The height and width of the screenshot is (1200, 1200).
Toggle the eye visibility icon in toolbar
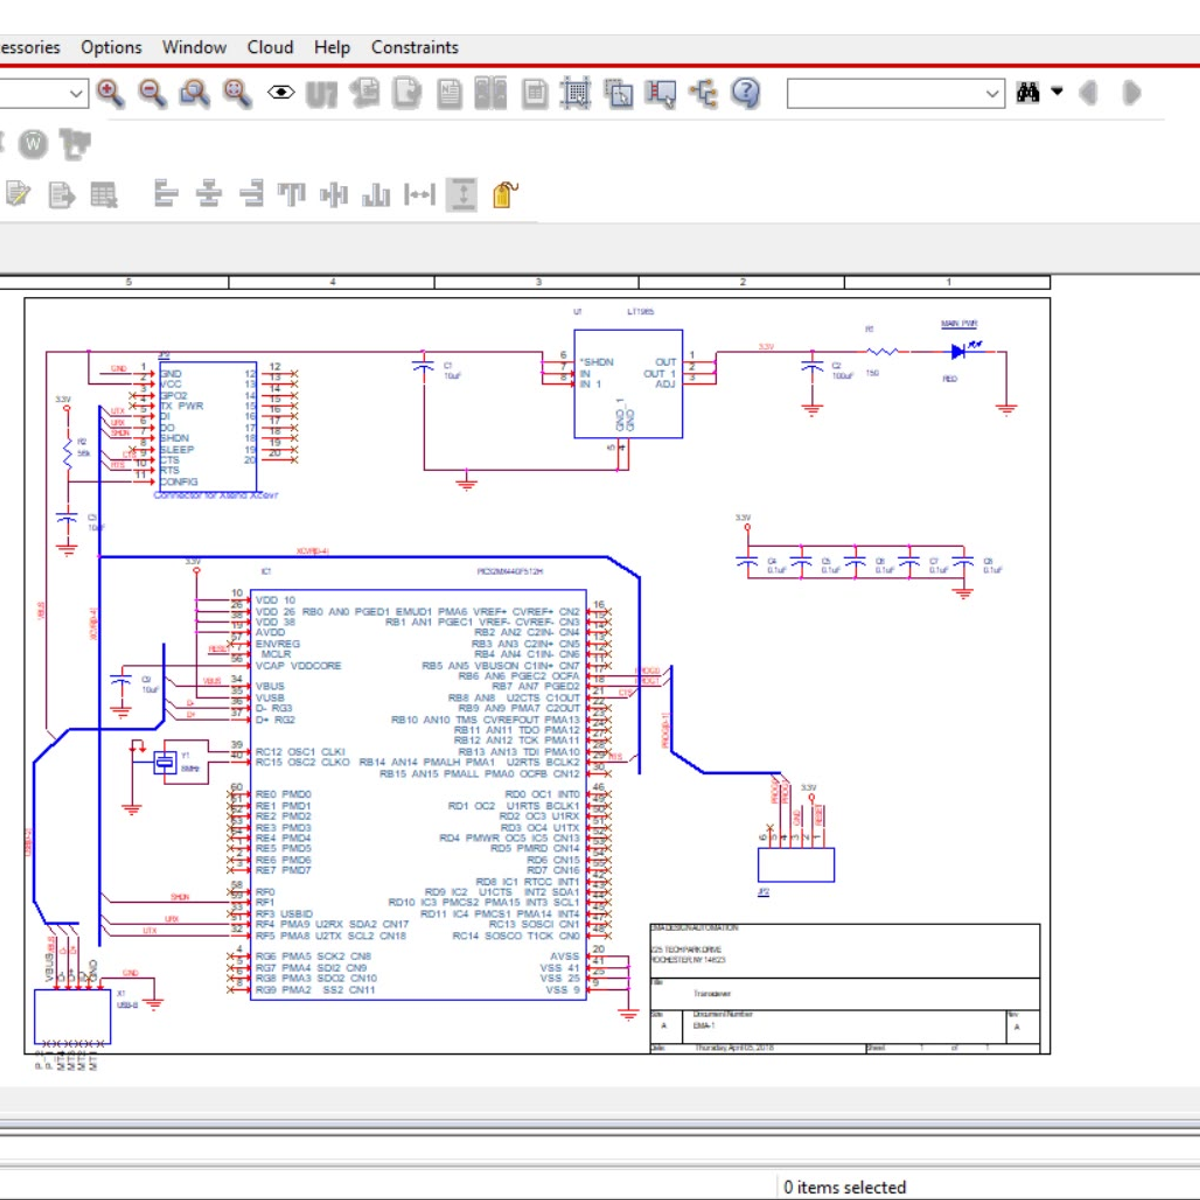281,93
